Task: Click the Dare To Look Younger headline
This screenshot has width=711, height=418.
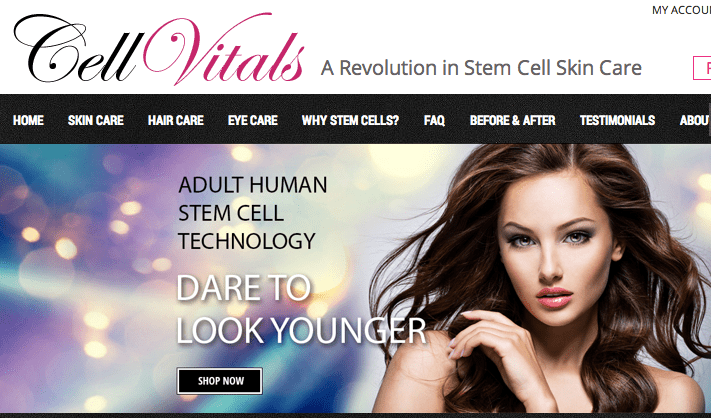Action: coord(301,309)
